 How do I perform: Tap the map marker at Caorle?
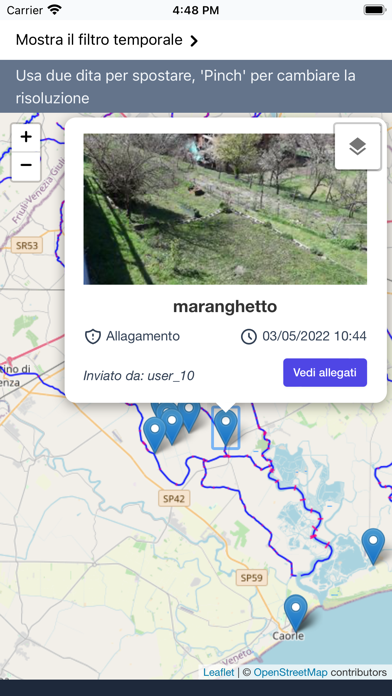click(x=296, y=613)
